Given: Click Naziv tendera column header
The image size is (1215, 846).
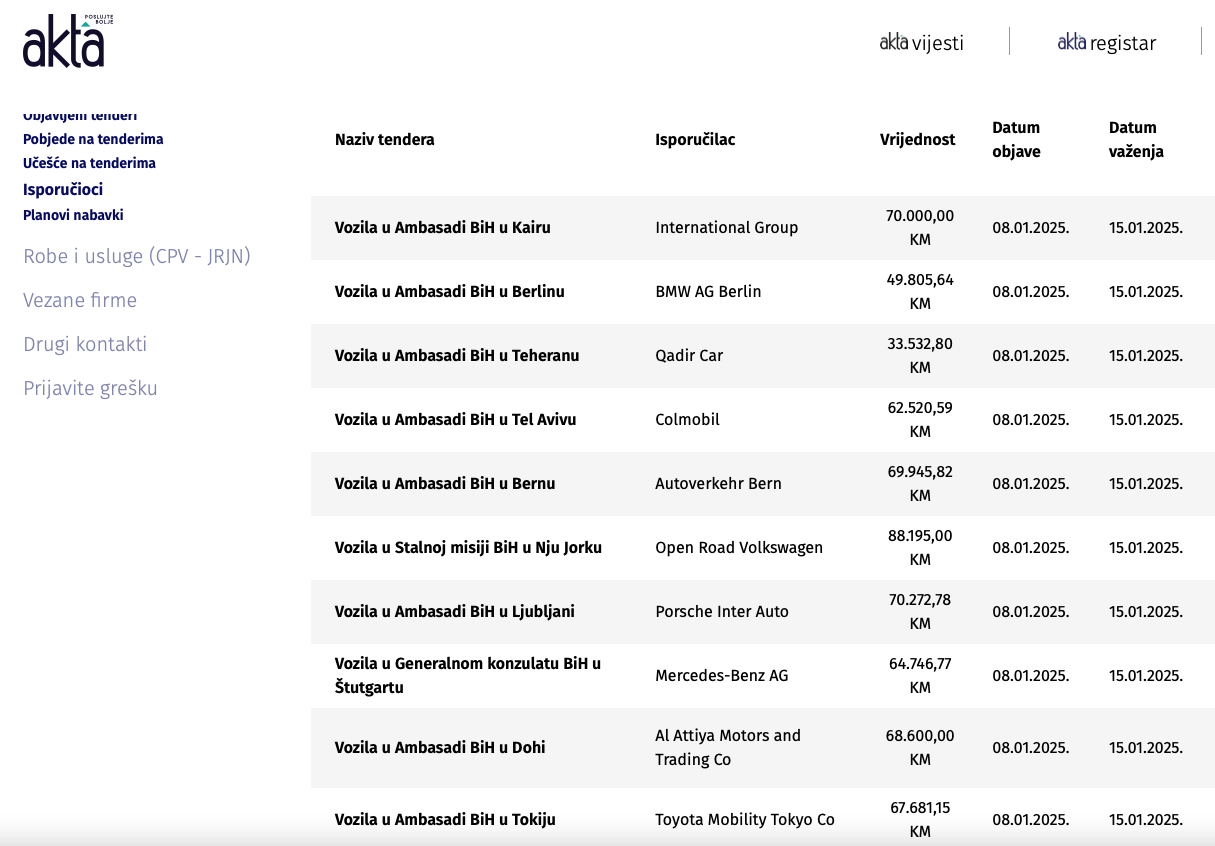Looking at the screenshot, I should [x=384, y=139].
